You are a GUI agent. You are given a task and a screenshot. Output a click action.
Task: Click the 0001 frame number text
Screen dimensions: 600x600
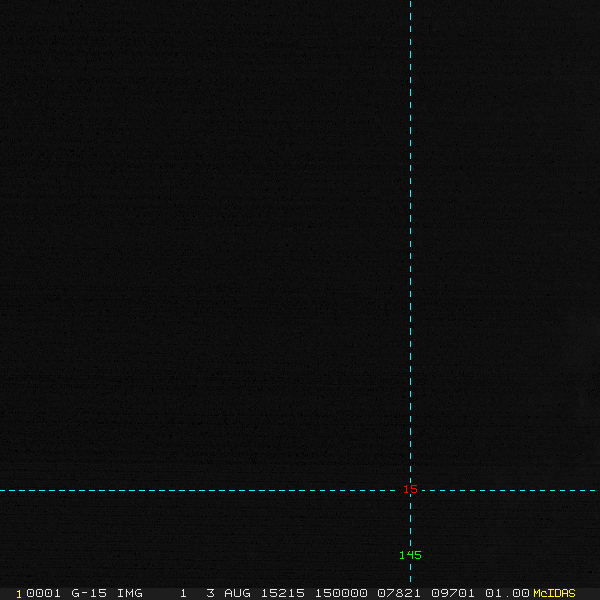pos(44,593)
